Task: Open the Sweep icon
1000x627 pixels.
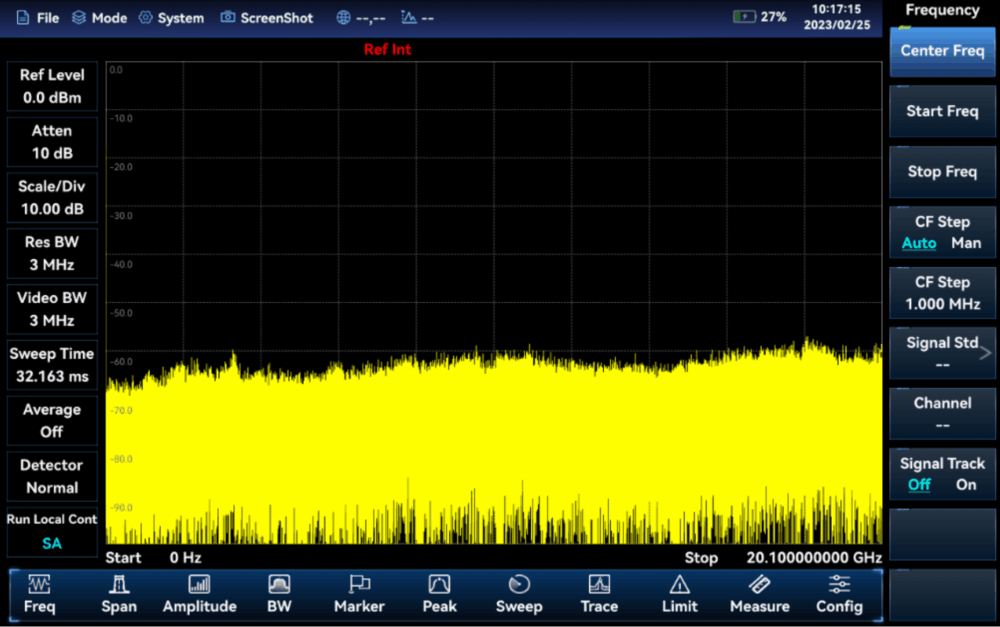Action: point(519,585)
